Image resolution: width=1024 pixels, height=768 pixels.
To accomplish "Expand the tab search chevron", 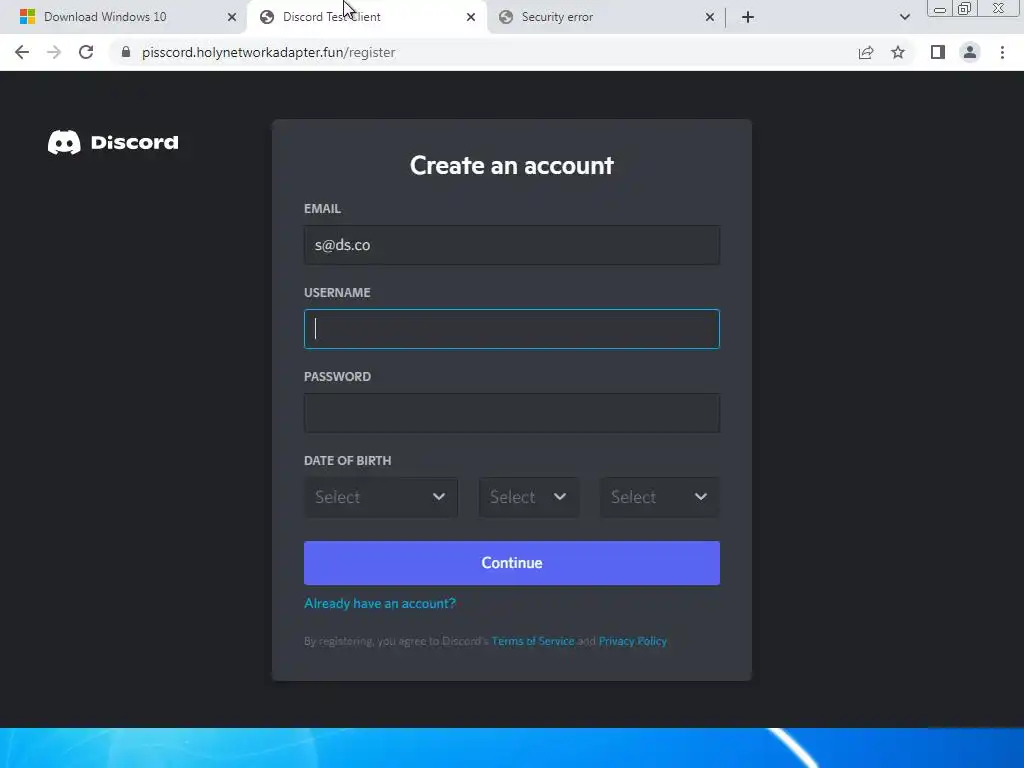I will tap(904, 17).
